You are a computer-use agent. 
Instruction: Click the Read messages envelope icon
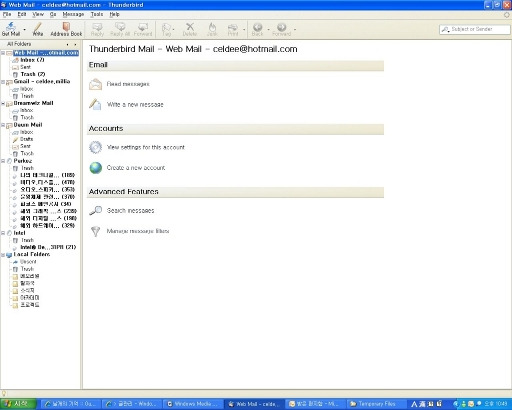(x=95, y=84)
